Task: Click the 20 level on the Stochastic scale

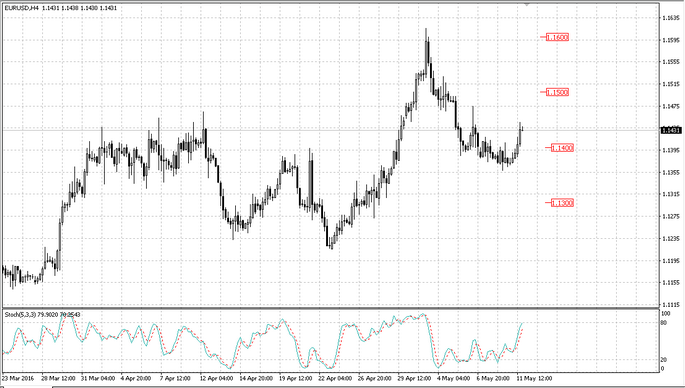Action: [664, 360]
